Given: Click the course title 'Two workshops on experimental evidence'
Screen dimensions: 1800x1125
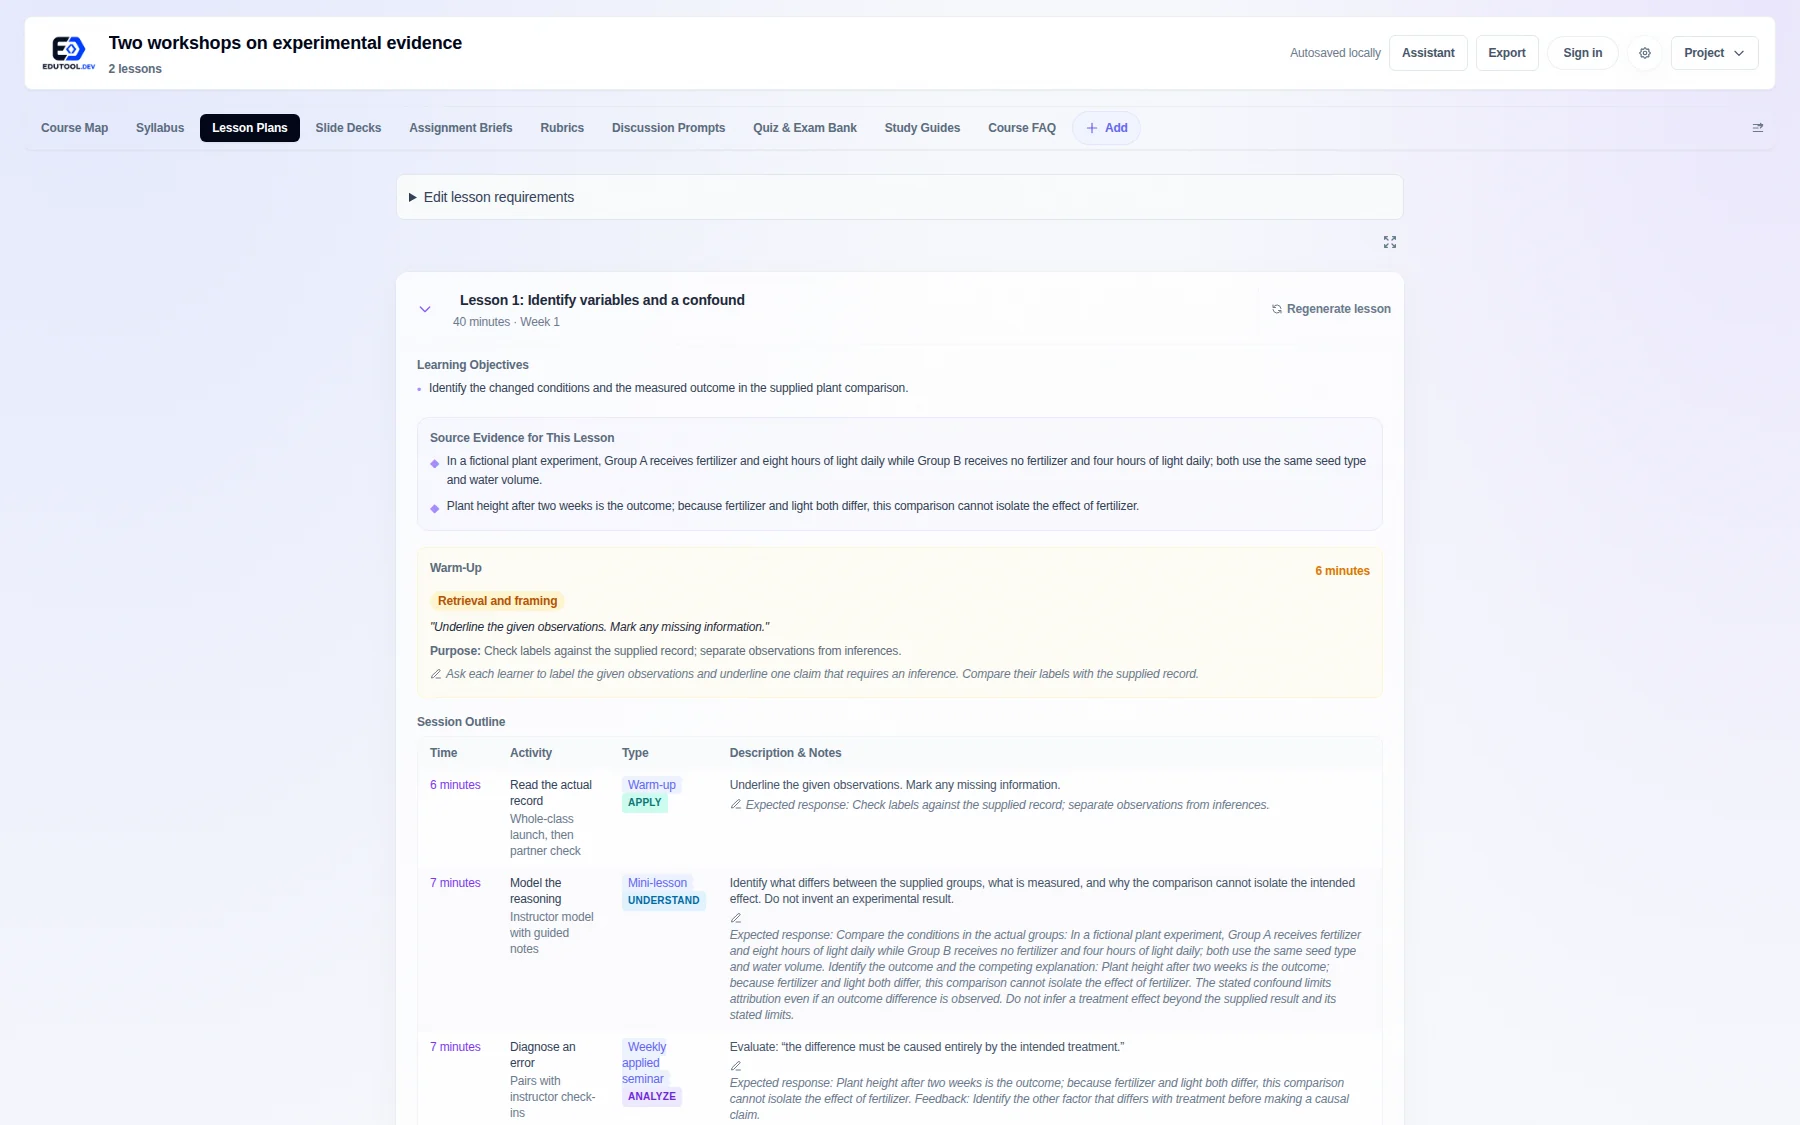Looking at the screenshot, I should click(x=285, y=43).
